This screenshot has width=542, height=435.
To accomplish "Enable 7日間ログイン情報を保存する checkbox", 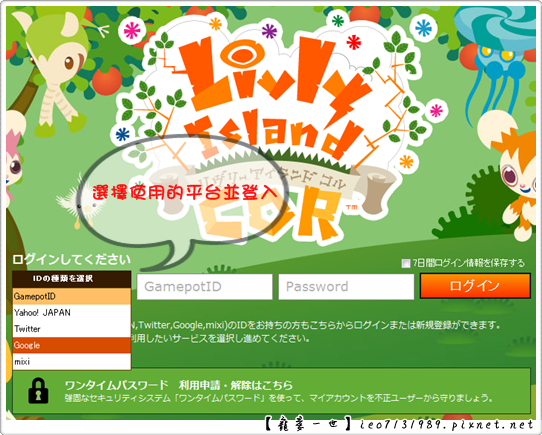I will click(405, 263).
